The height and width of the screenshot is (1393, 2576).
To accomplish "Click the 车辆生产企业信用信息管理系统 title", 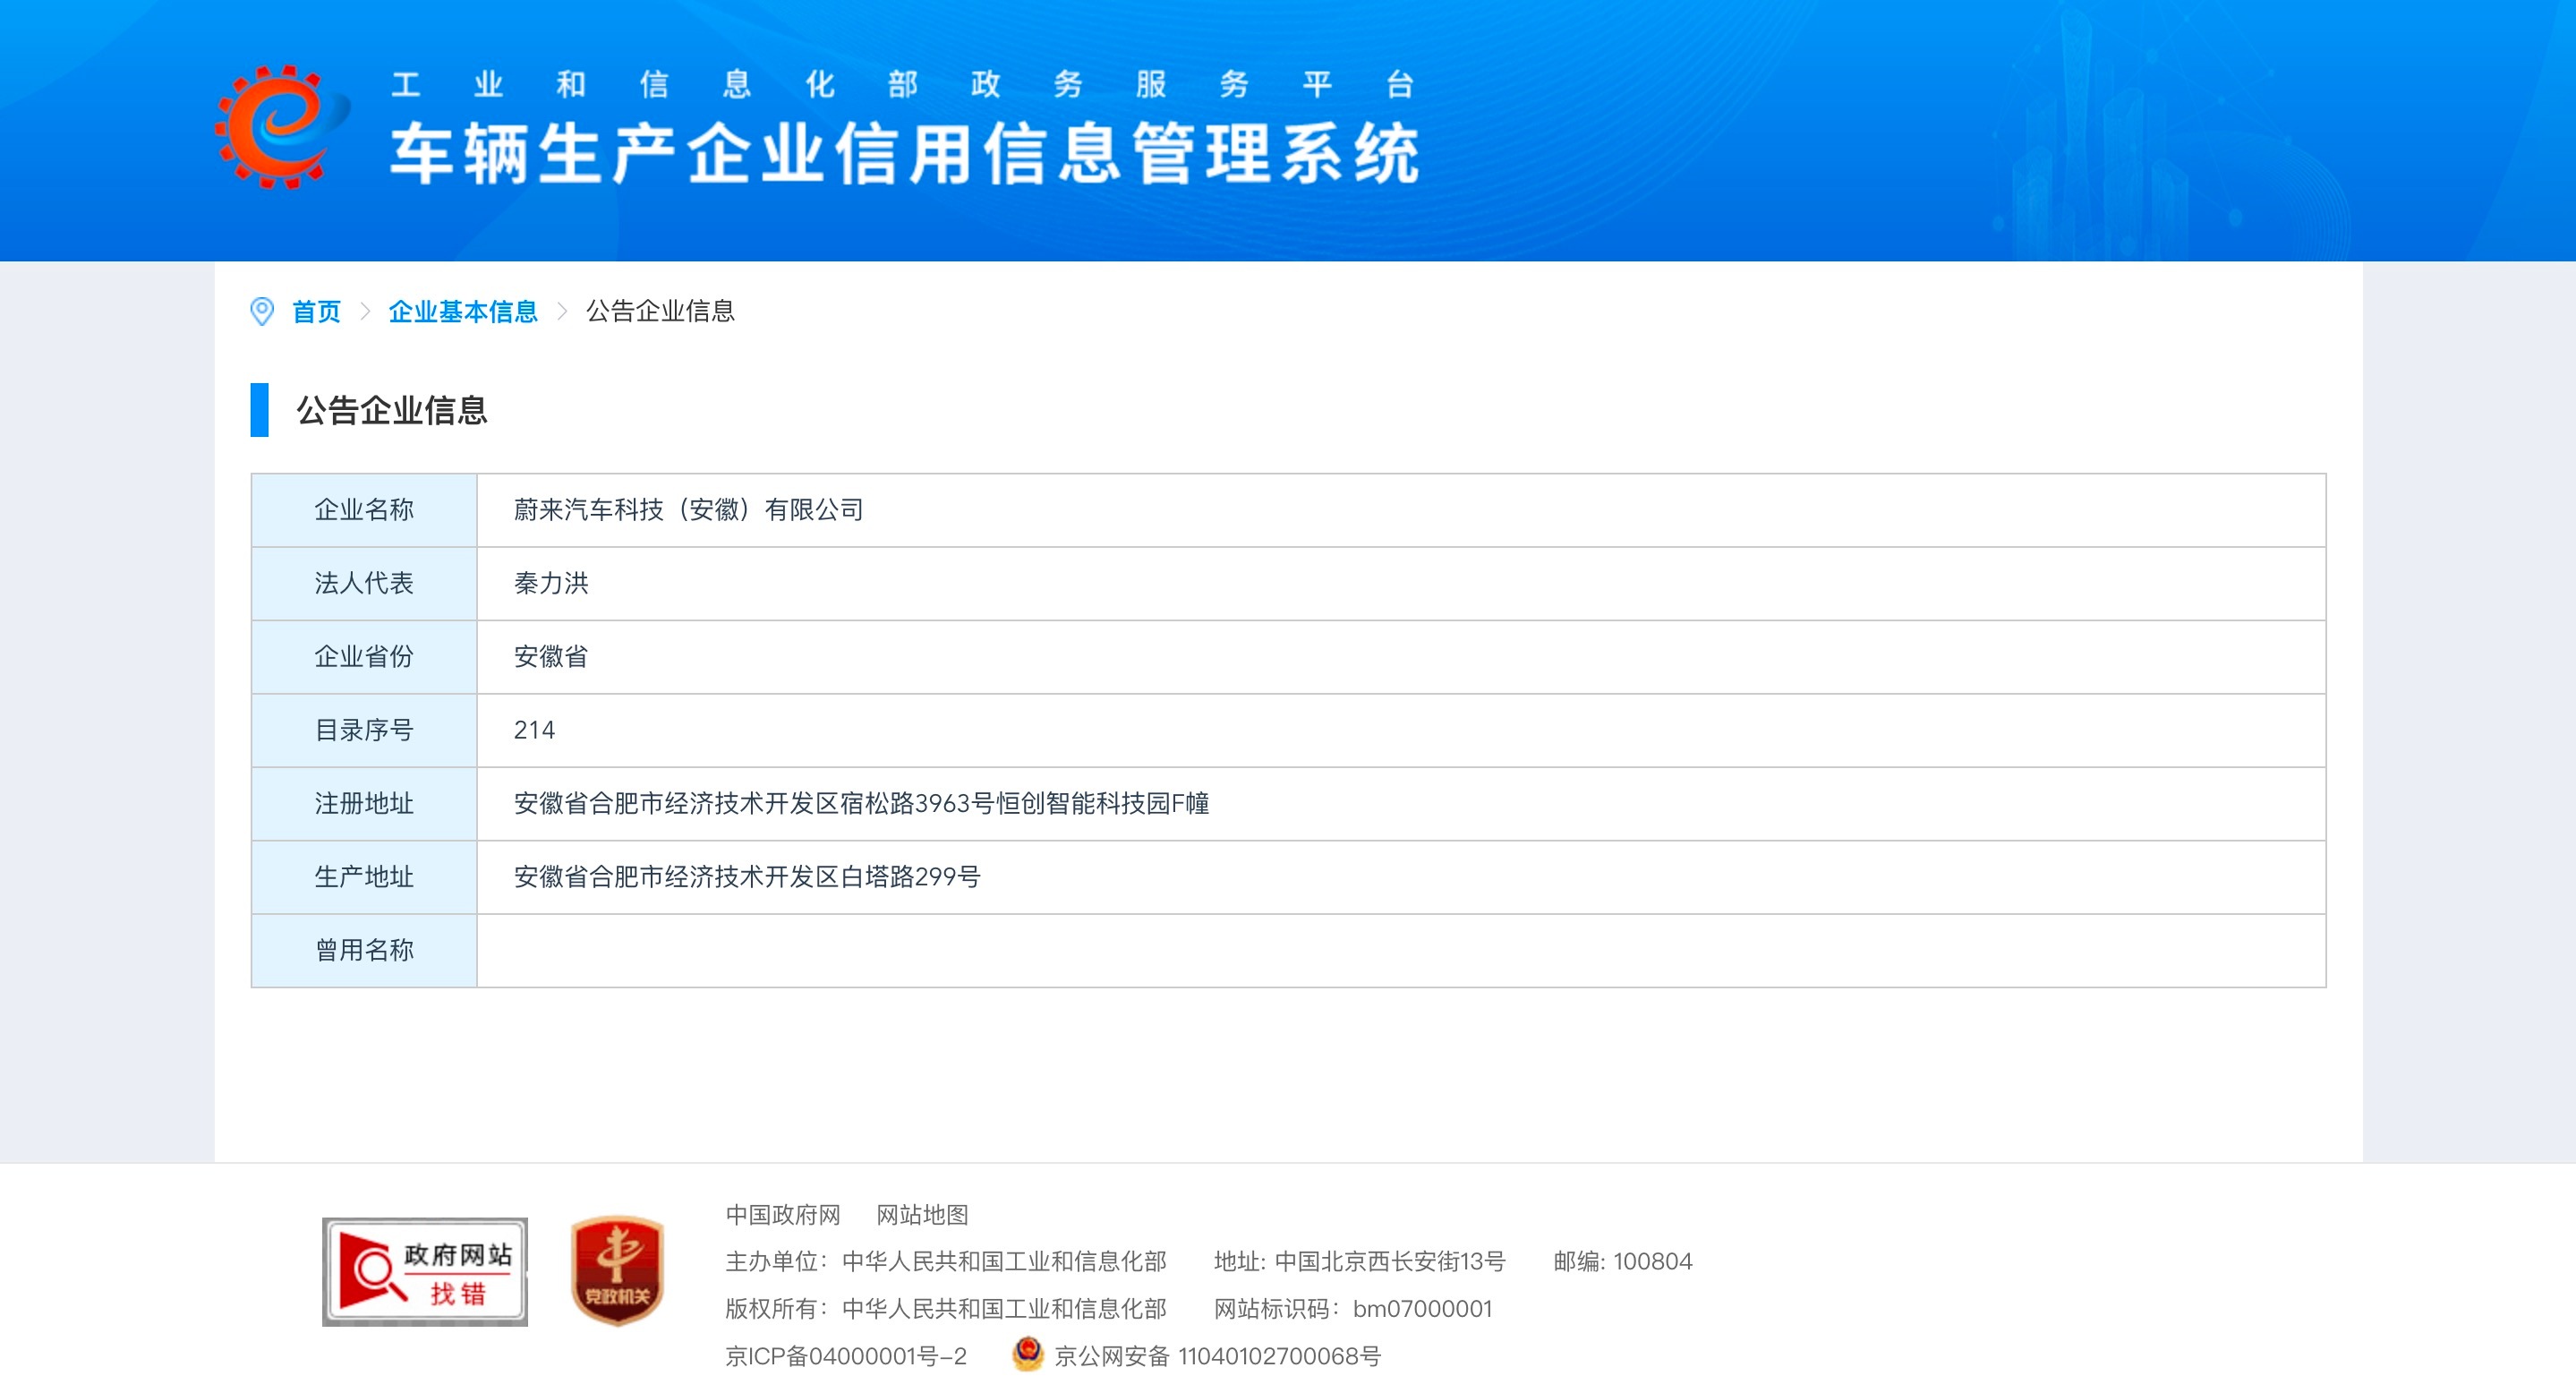I will pos(904,155).
